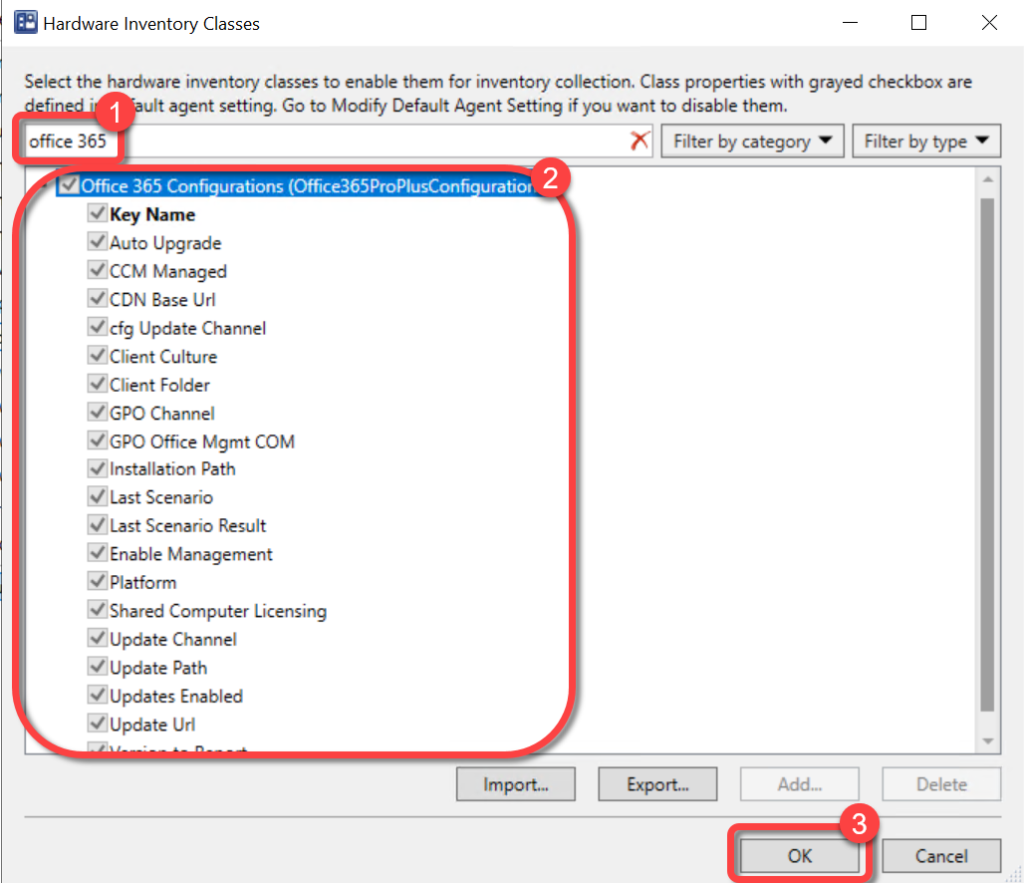The height and width of the screenshot is (883, 1024).
Task: Confirm the selection with the OK button
Action: (799, 856)
